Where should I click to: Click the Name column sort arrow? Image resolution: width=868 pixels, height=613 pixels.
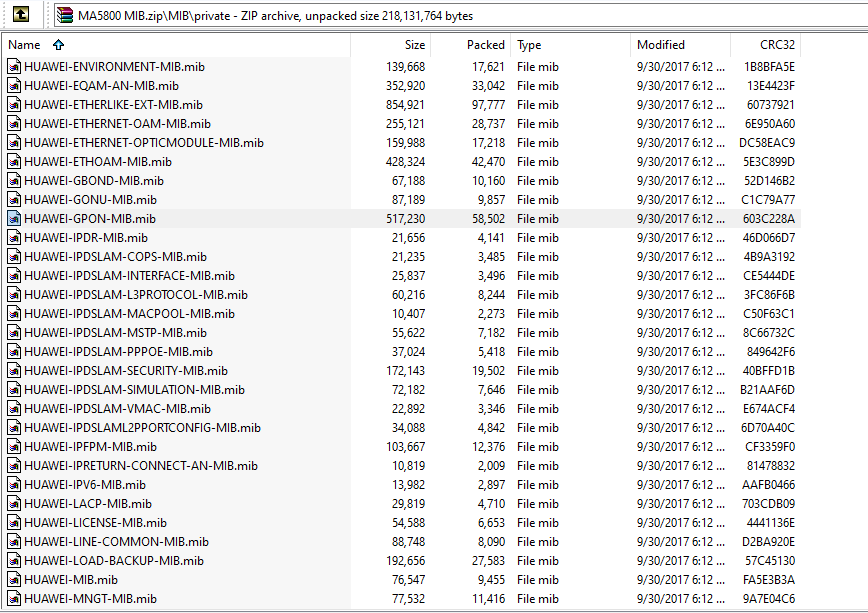pos(58,45)
